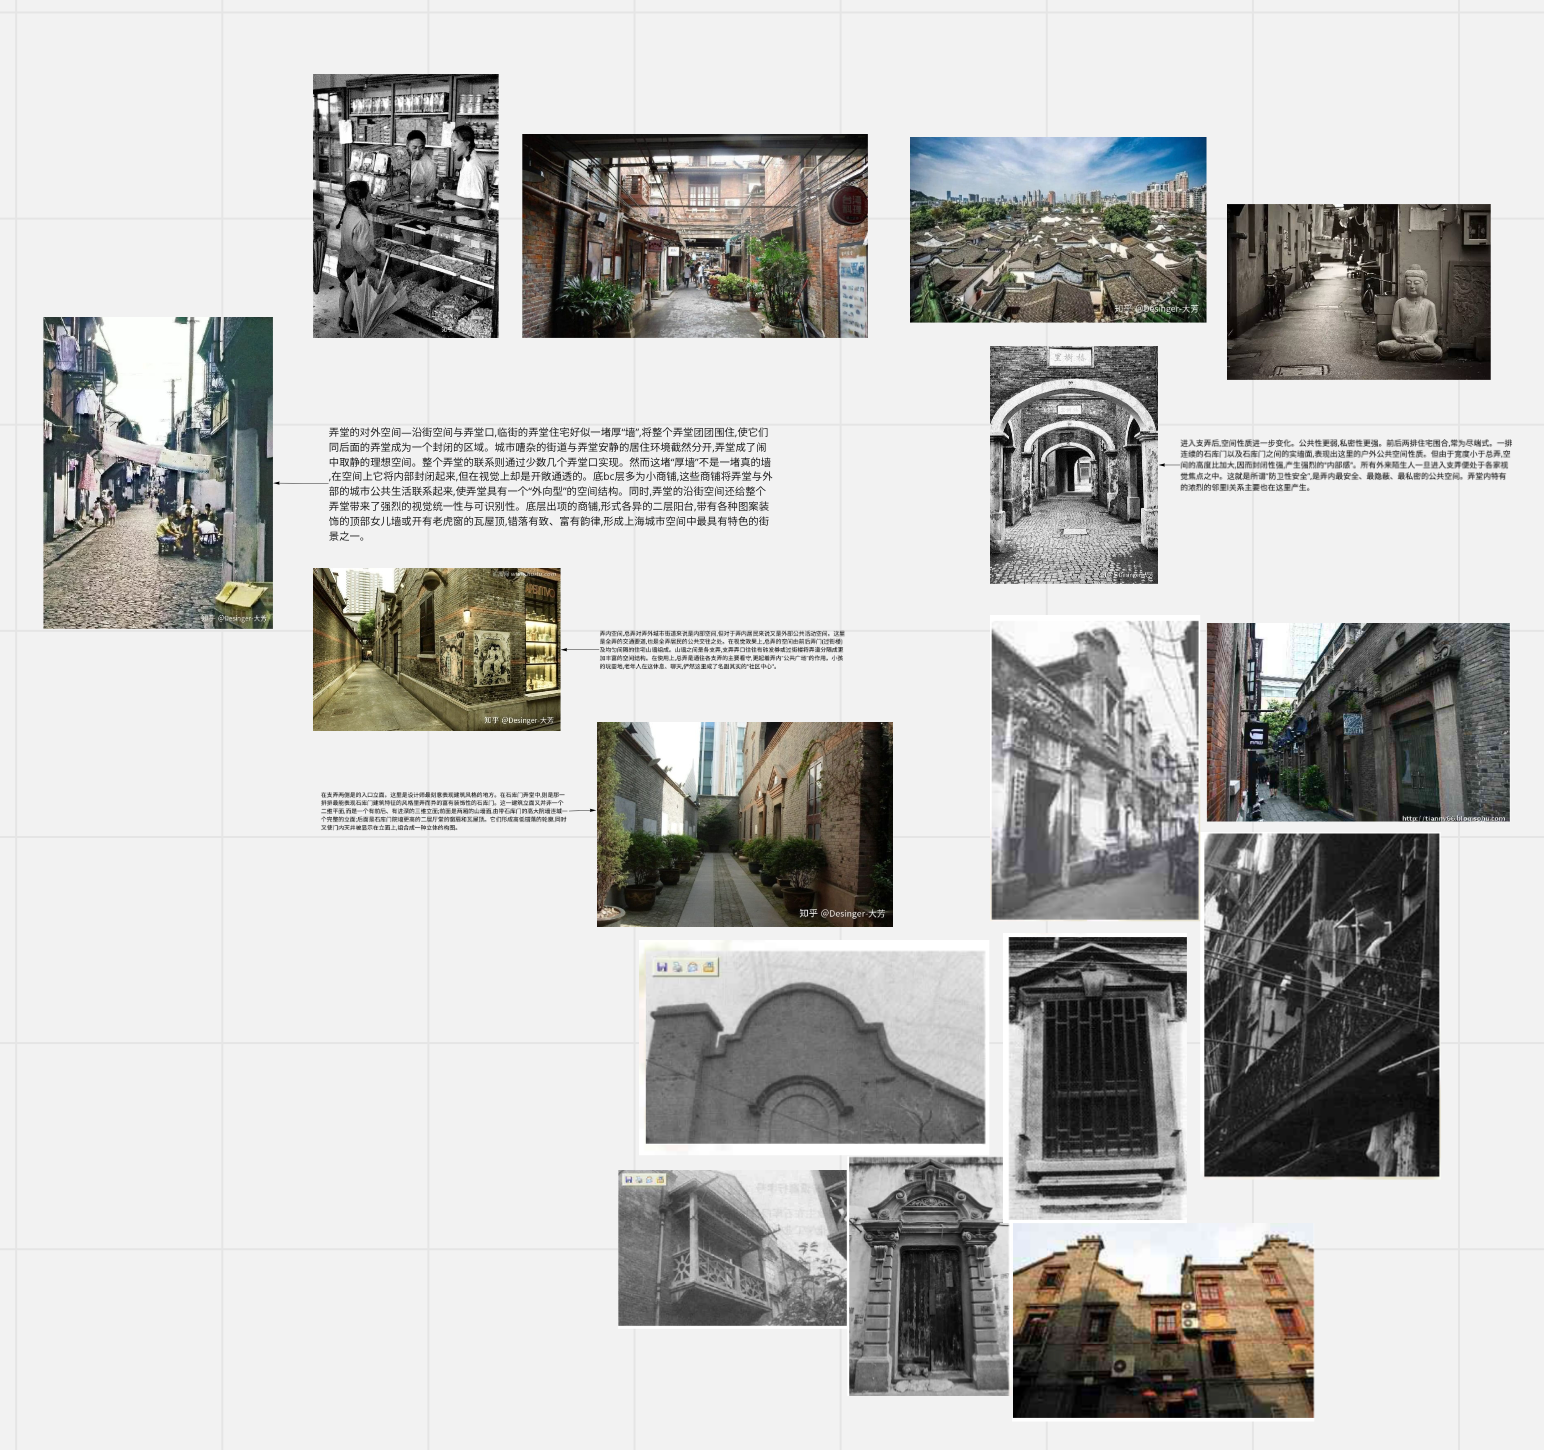Select the color brick lane with shop signs
The width and height of the screenshot is (1544, 1450).
[x=1358, y=722]
